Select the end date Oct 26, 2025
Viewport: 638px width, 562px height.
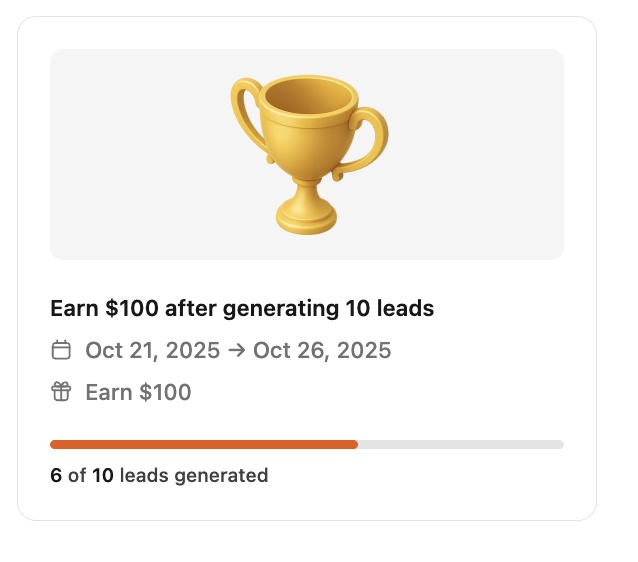[322, 350]
